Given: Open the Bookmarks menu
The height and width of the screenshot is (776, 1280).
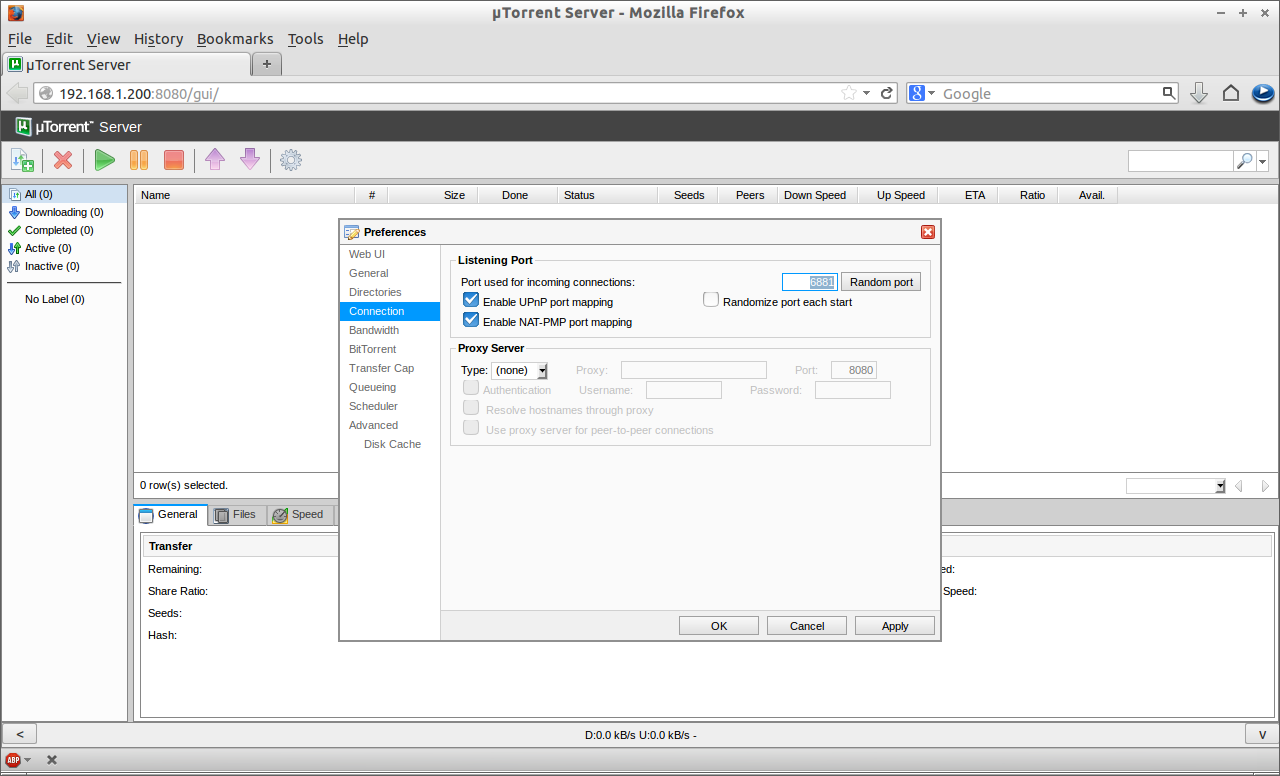Looking at the screenshot, I should 235,39.
